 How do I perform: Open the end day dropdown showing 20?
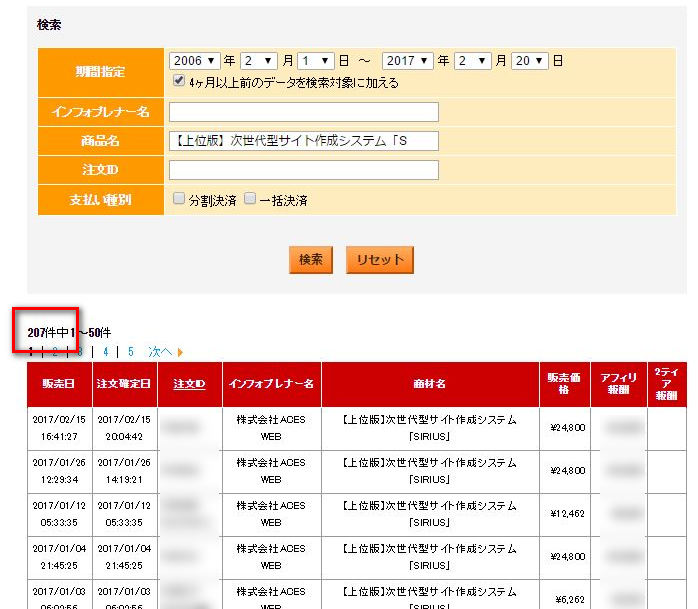click(x=530, y=61)
